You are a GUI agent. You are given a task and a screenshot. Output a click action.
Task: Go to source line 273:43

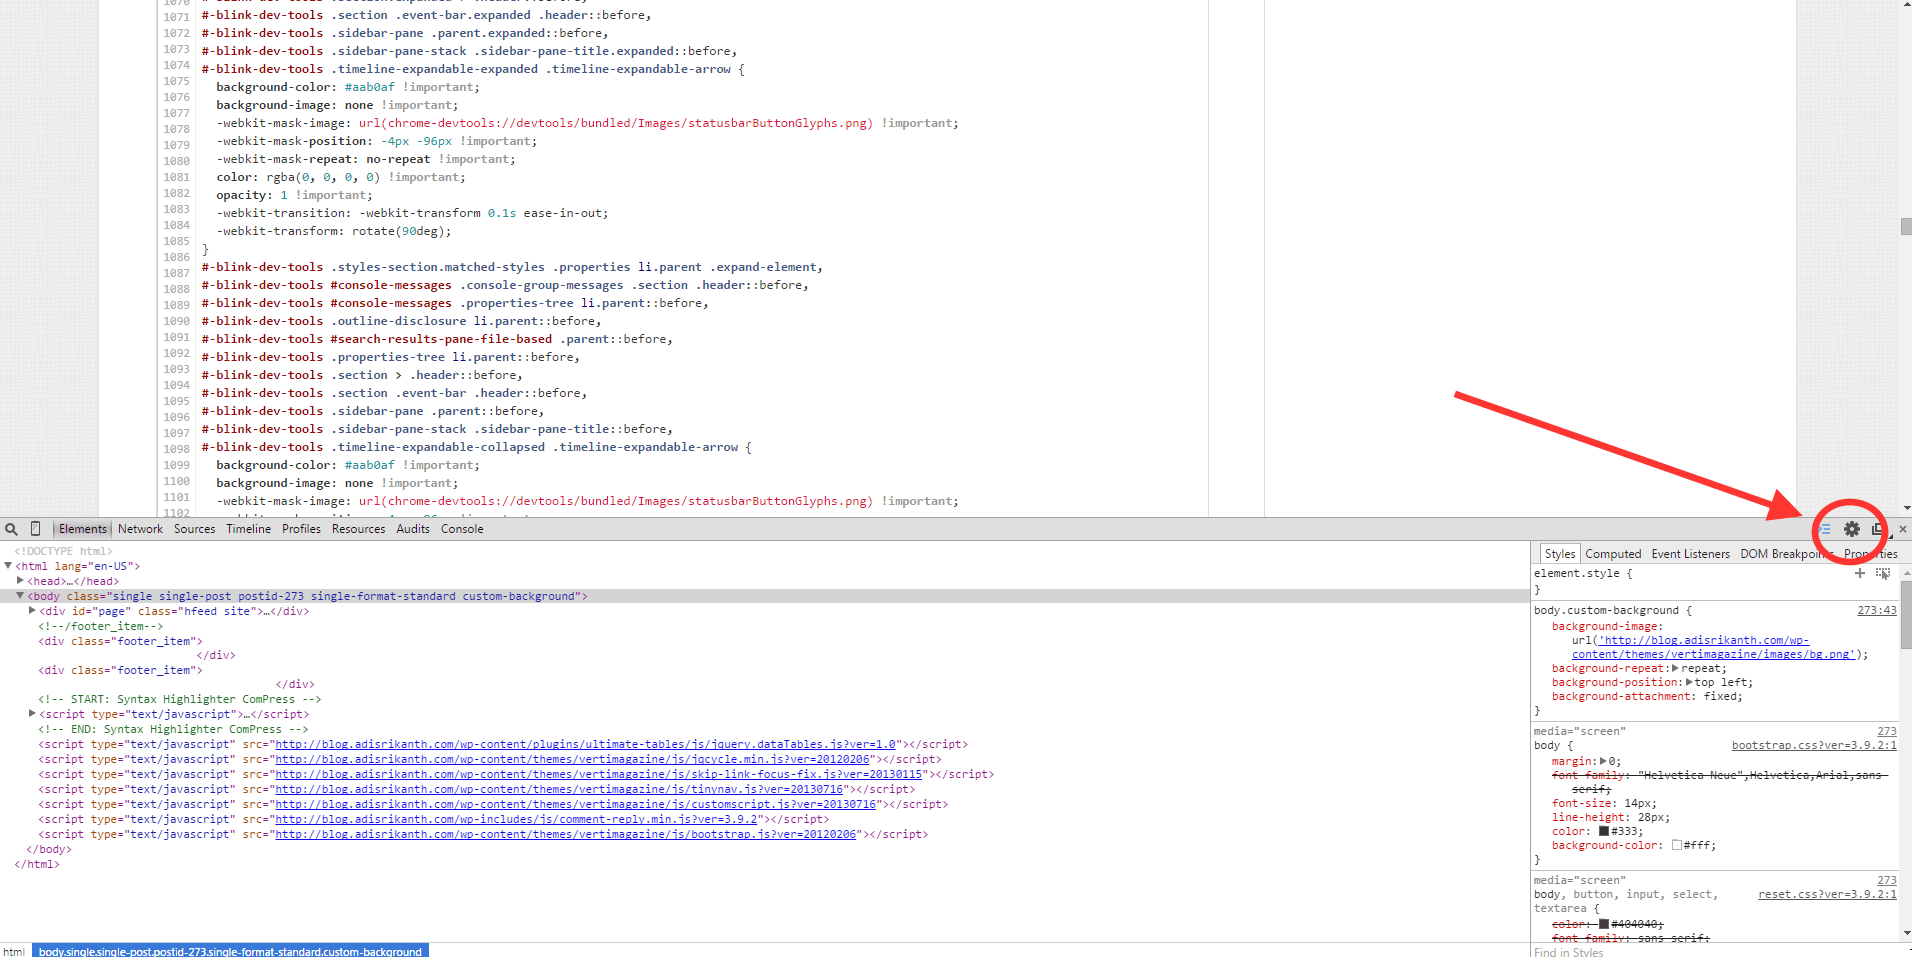[1877, 610]
